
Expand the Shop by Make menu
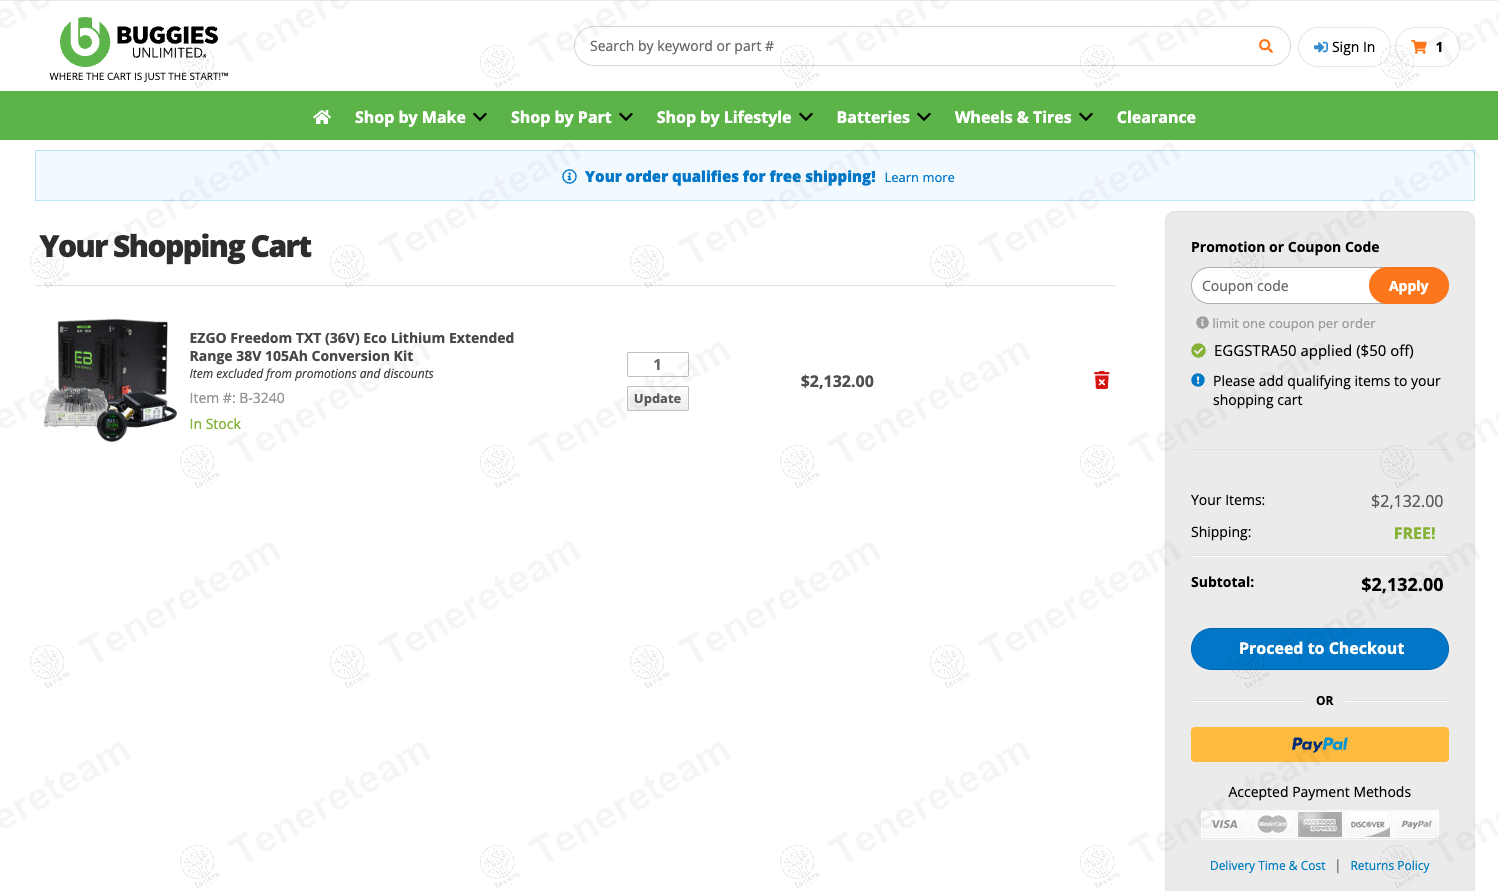[420, 117]
